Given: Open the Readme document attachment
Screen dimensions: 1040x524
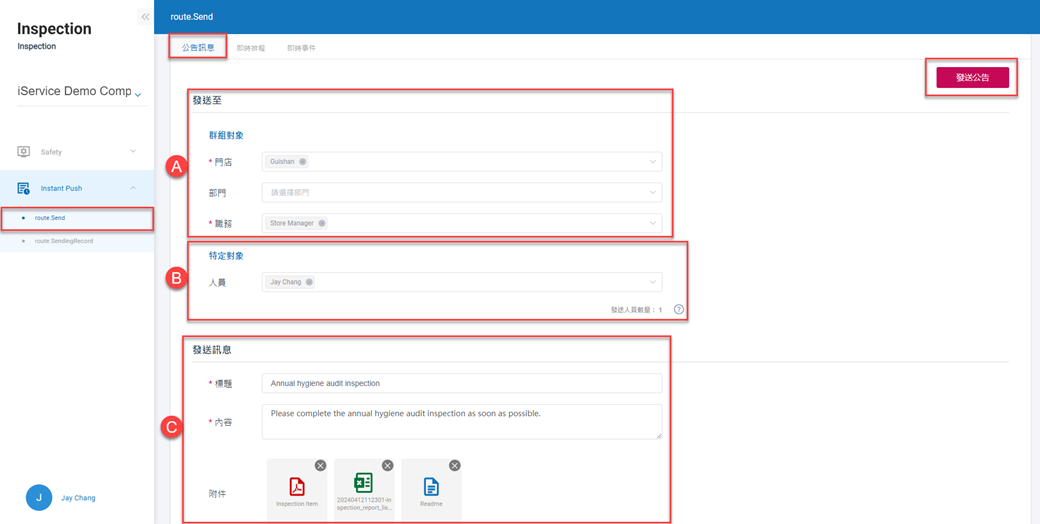Looking at the screenshot, I should coord(431,487).
